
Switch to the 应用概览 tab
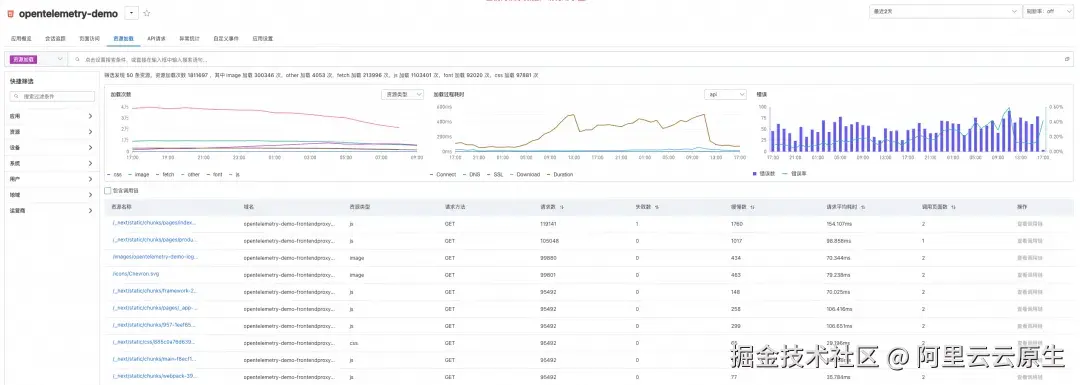(21, 39)
